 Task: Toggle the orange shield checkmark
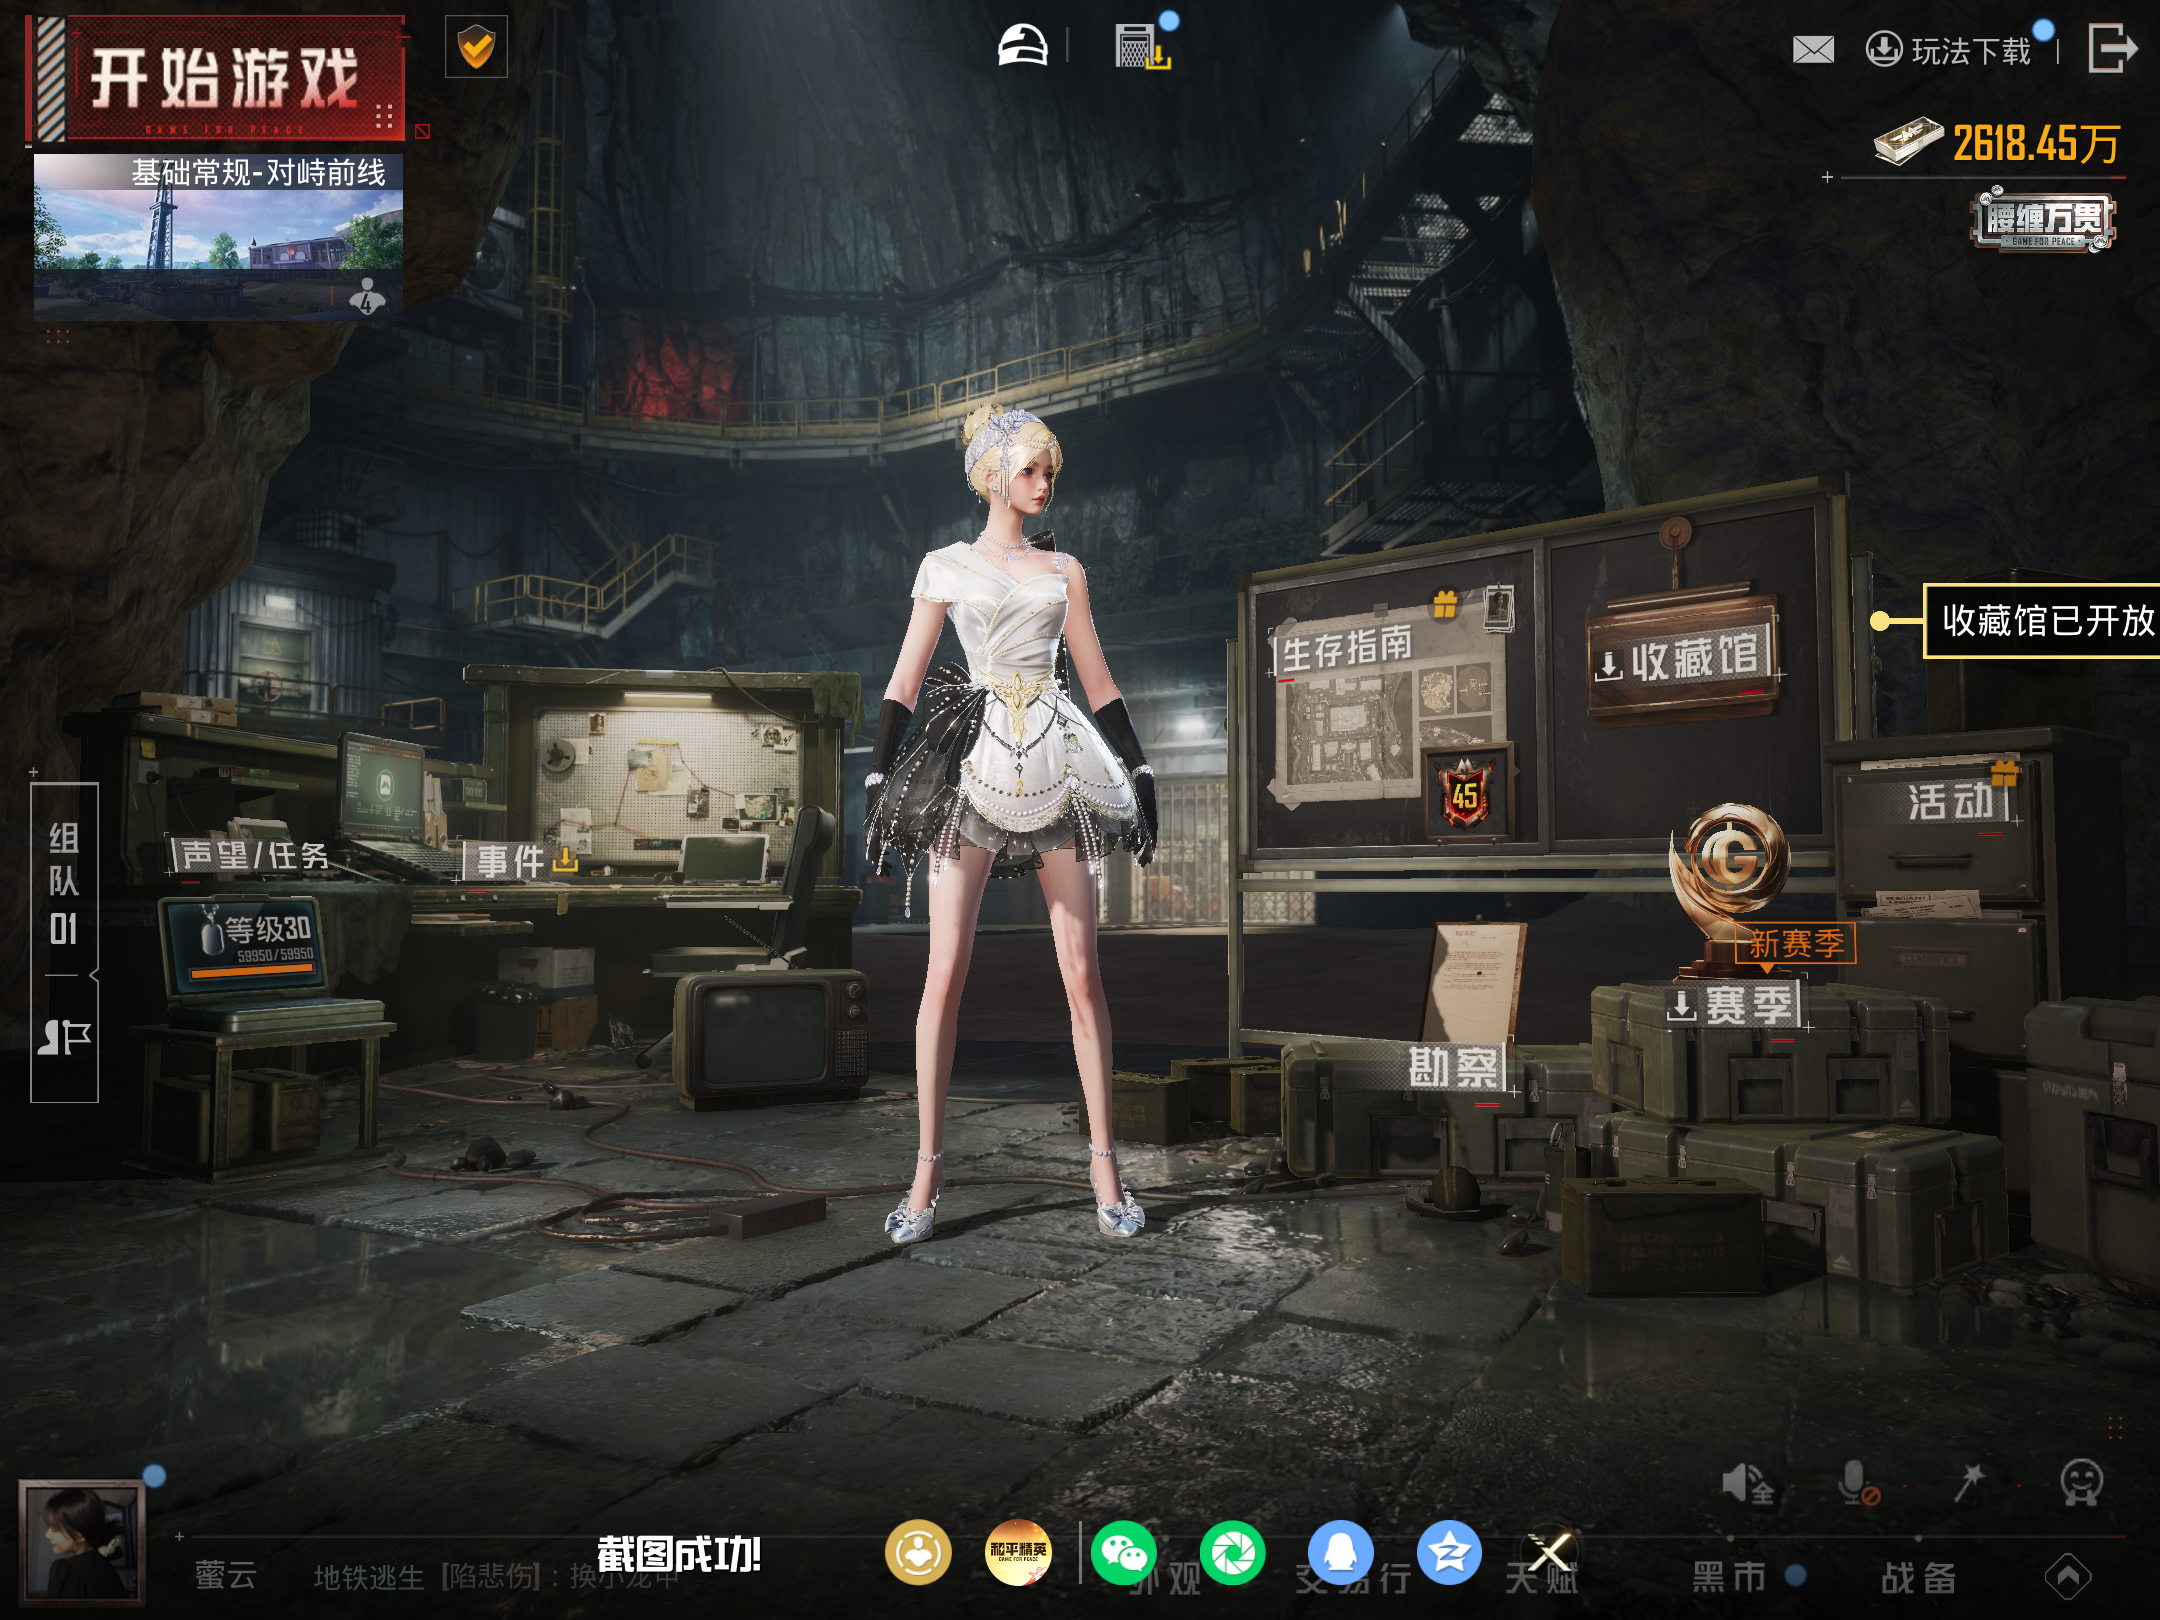(x=476, y=46)
